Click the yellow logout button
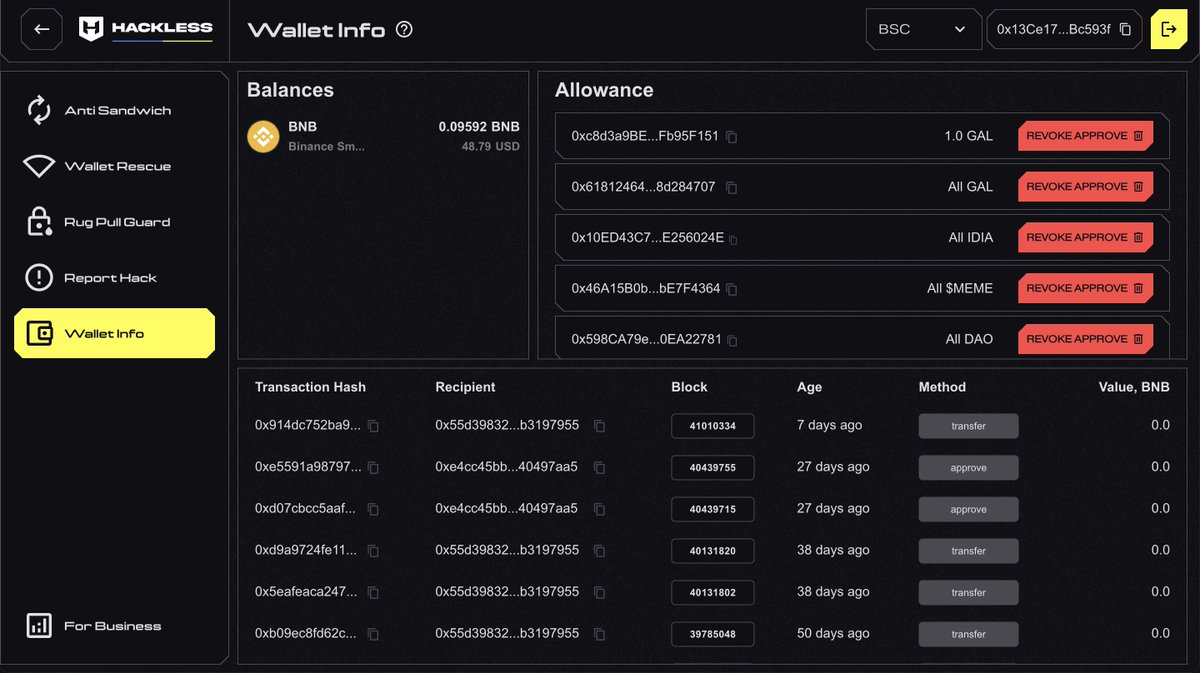 [x=1169, y=29]
